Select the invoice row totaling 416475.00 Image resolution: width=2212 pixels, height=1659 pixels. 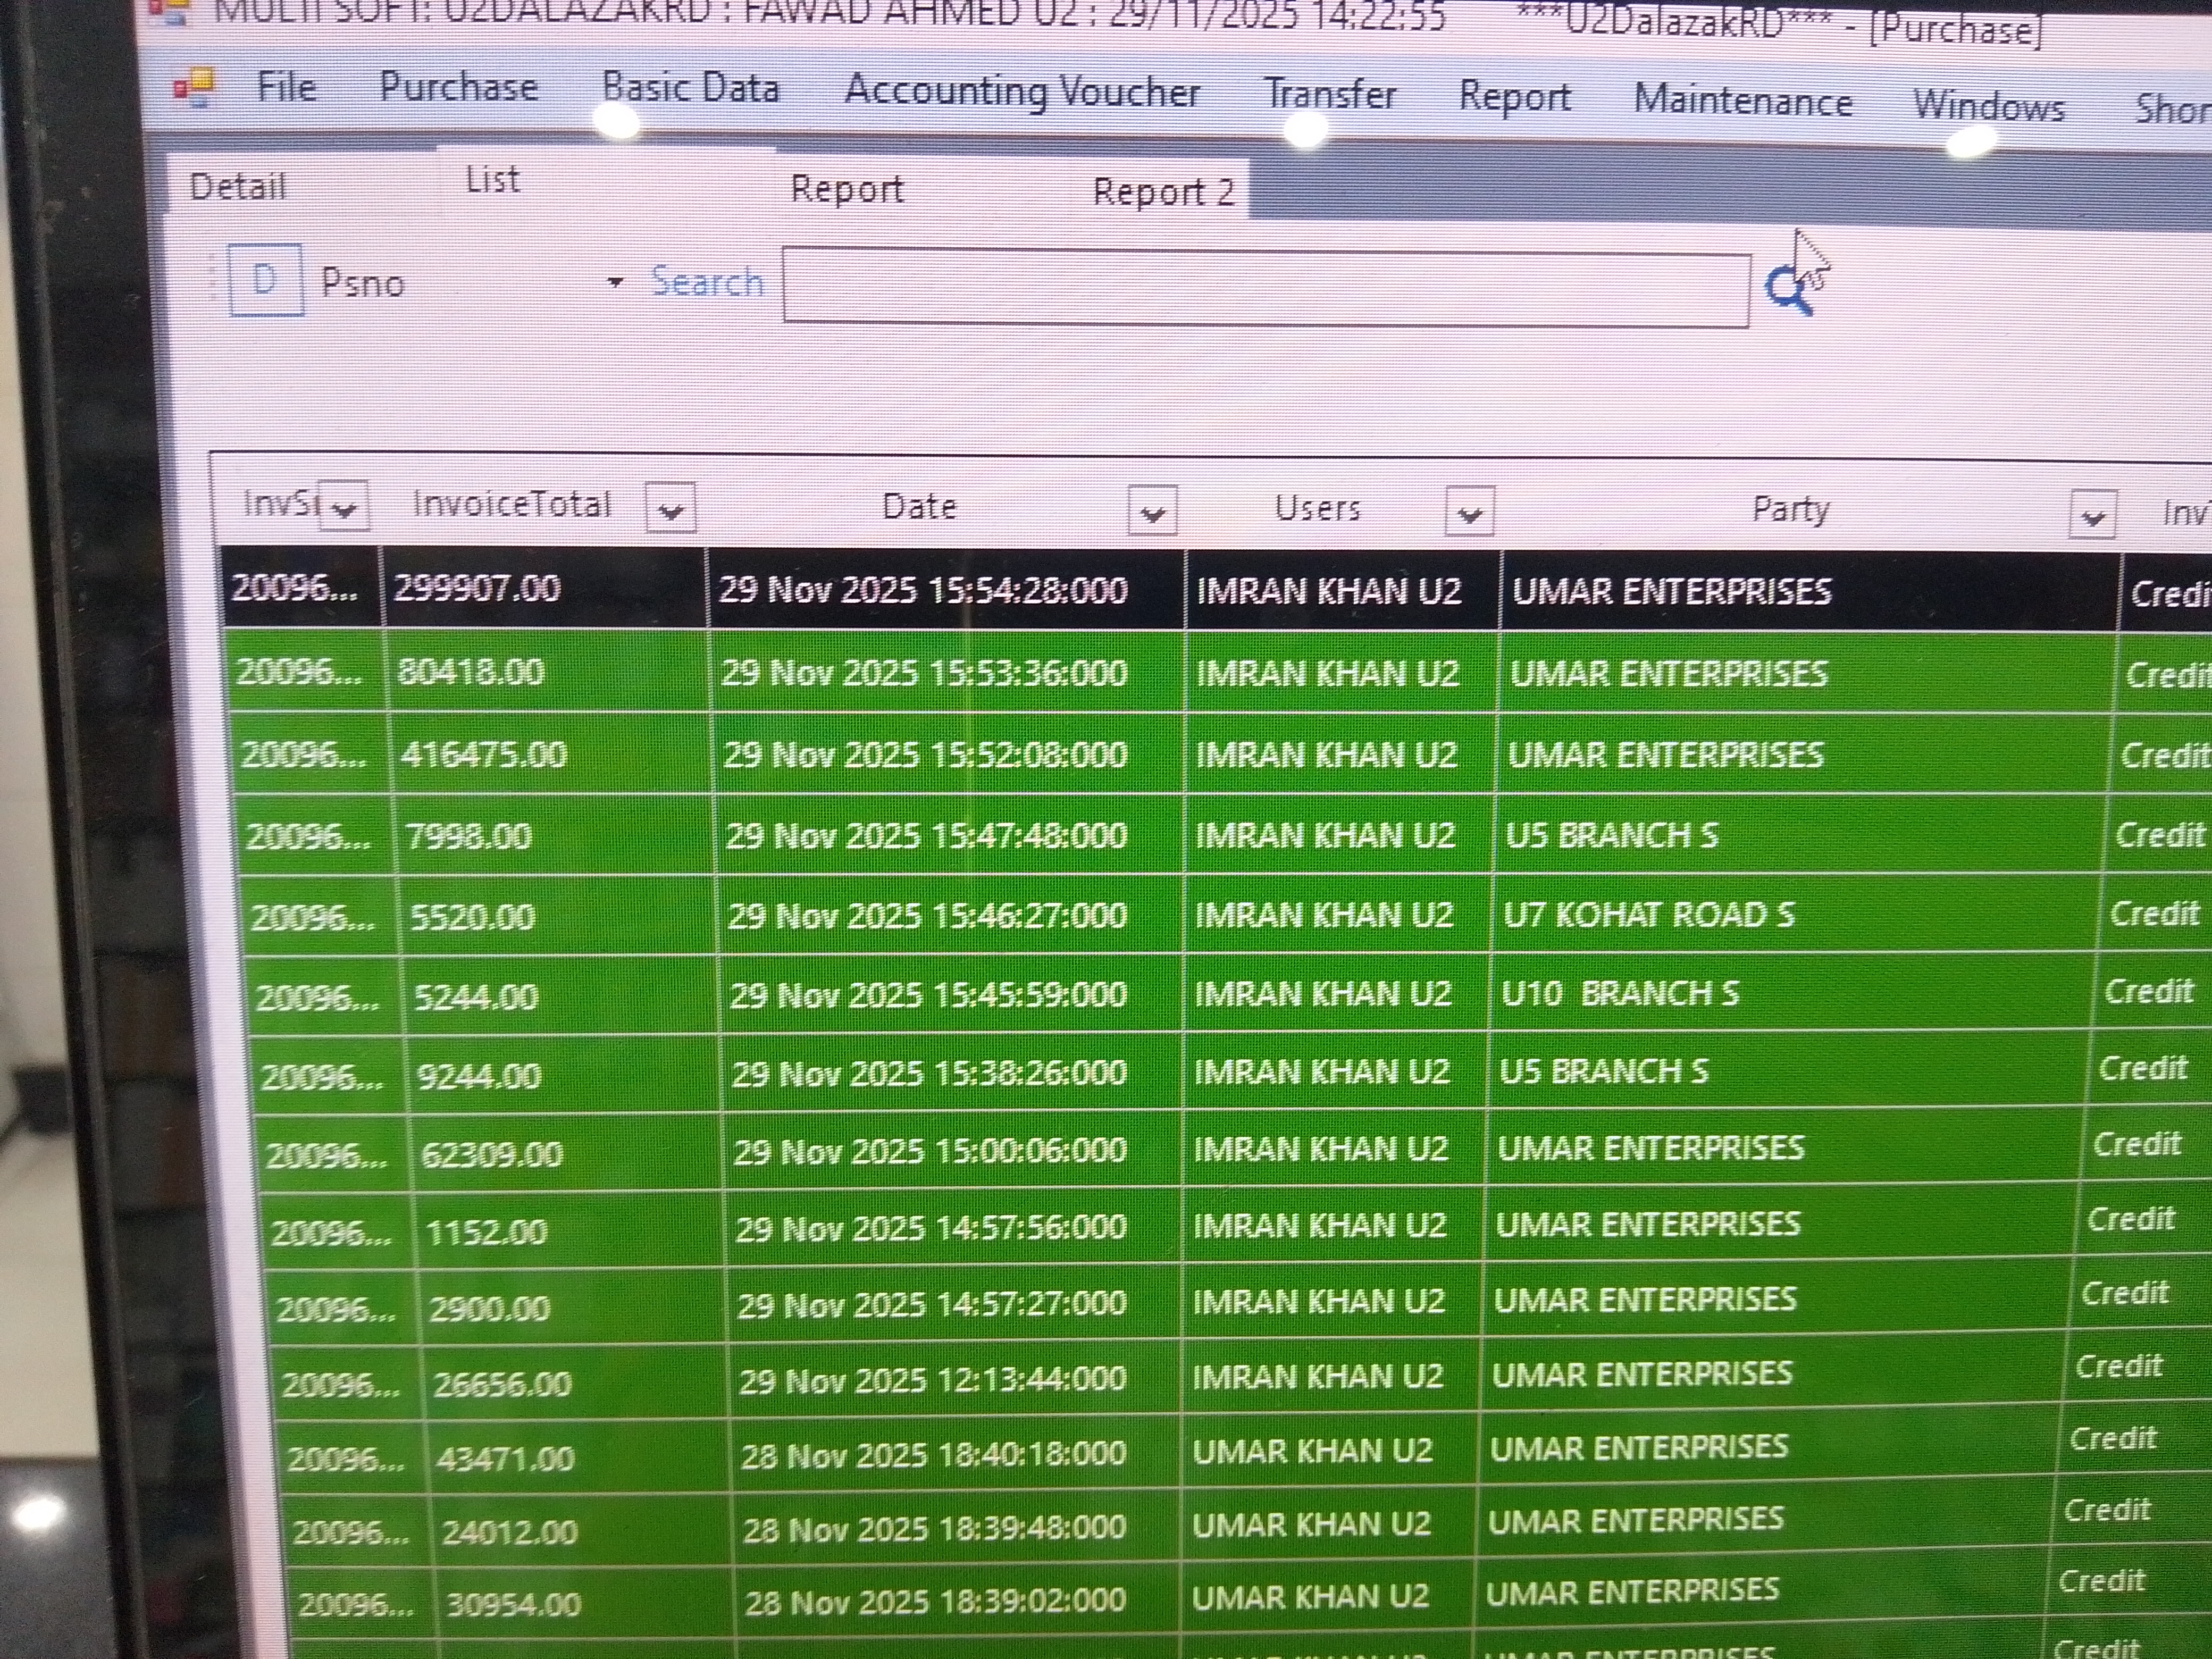click(x=484, y=754)
